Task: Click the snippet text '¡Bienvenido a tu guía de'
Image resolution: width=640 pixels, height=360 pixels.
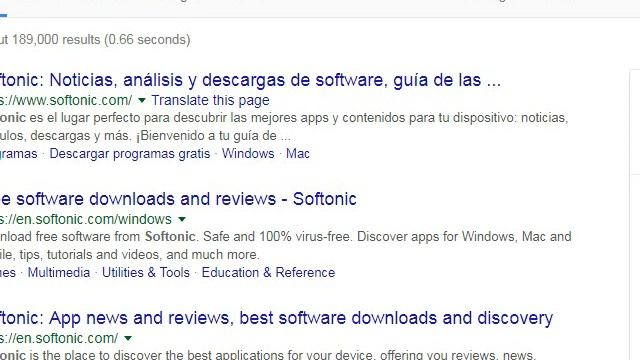Action: 207,136
